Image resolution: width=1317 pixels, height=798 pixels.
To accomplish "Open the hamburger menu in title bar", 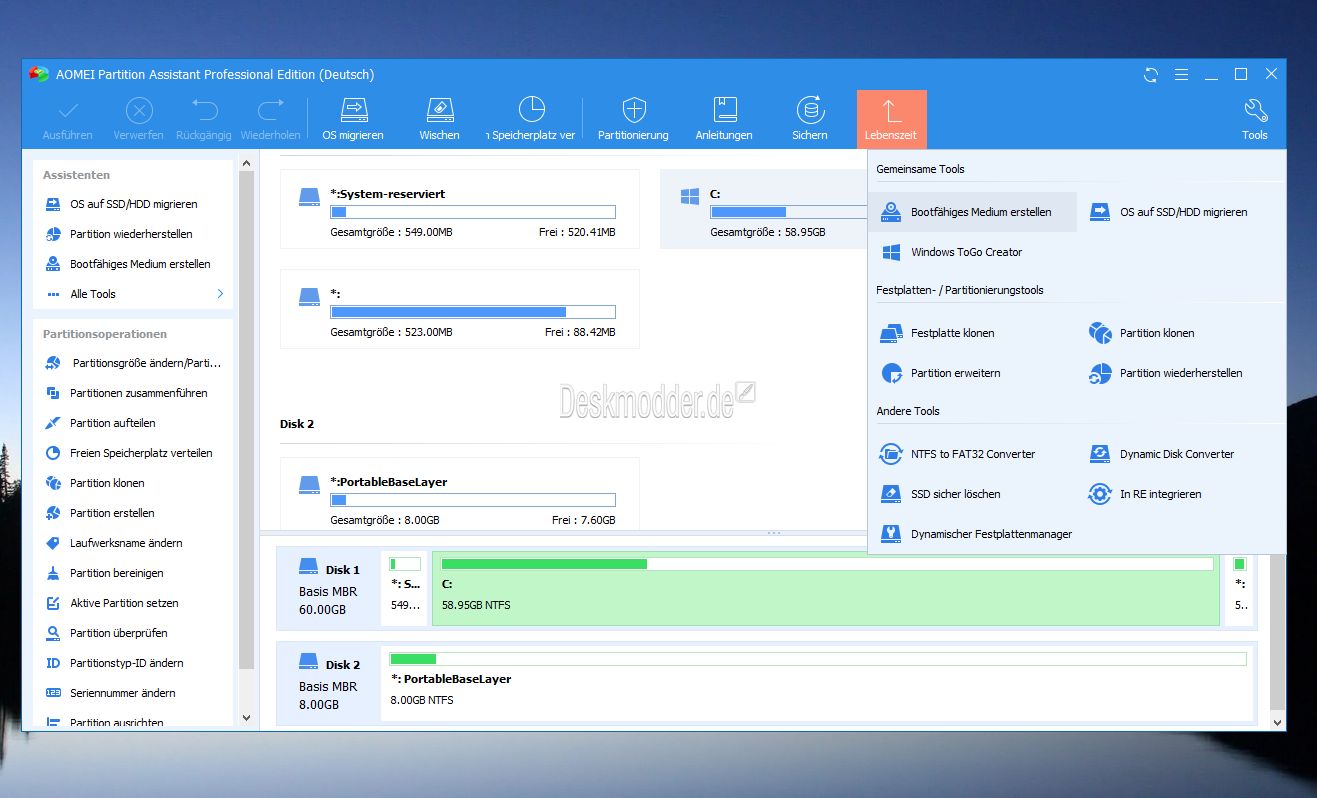I will 1181,74.
